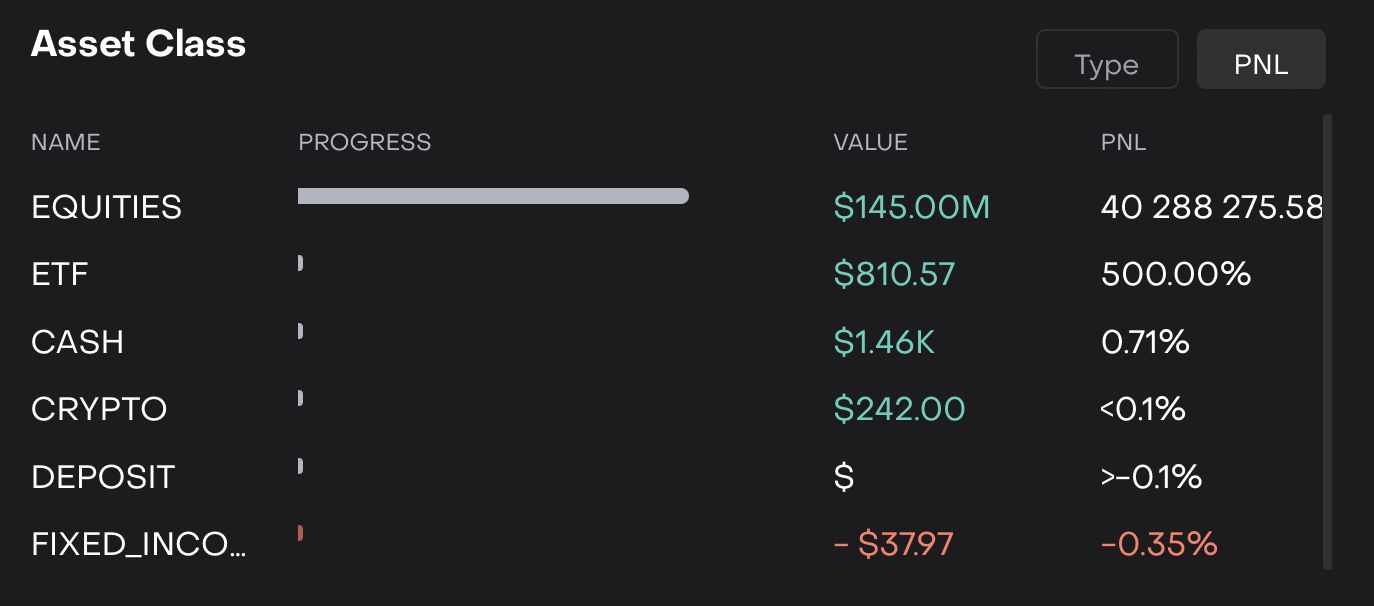Click the VALUE column header

coord(870,142)
